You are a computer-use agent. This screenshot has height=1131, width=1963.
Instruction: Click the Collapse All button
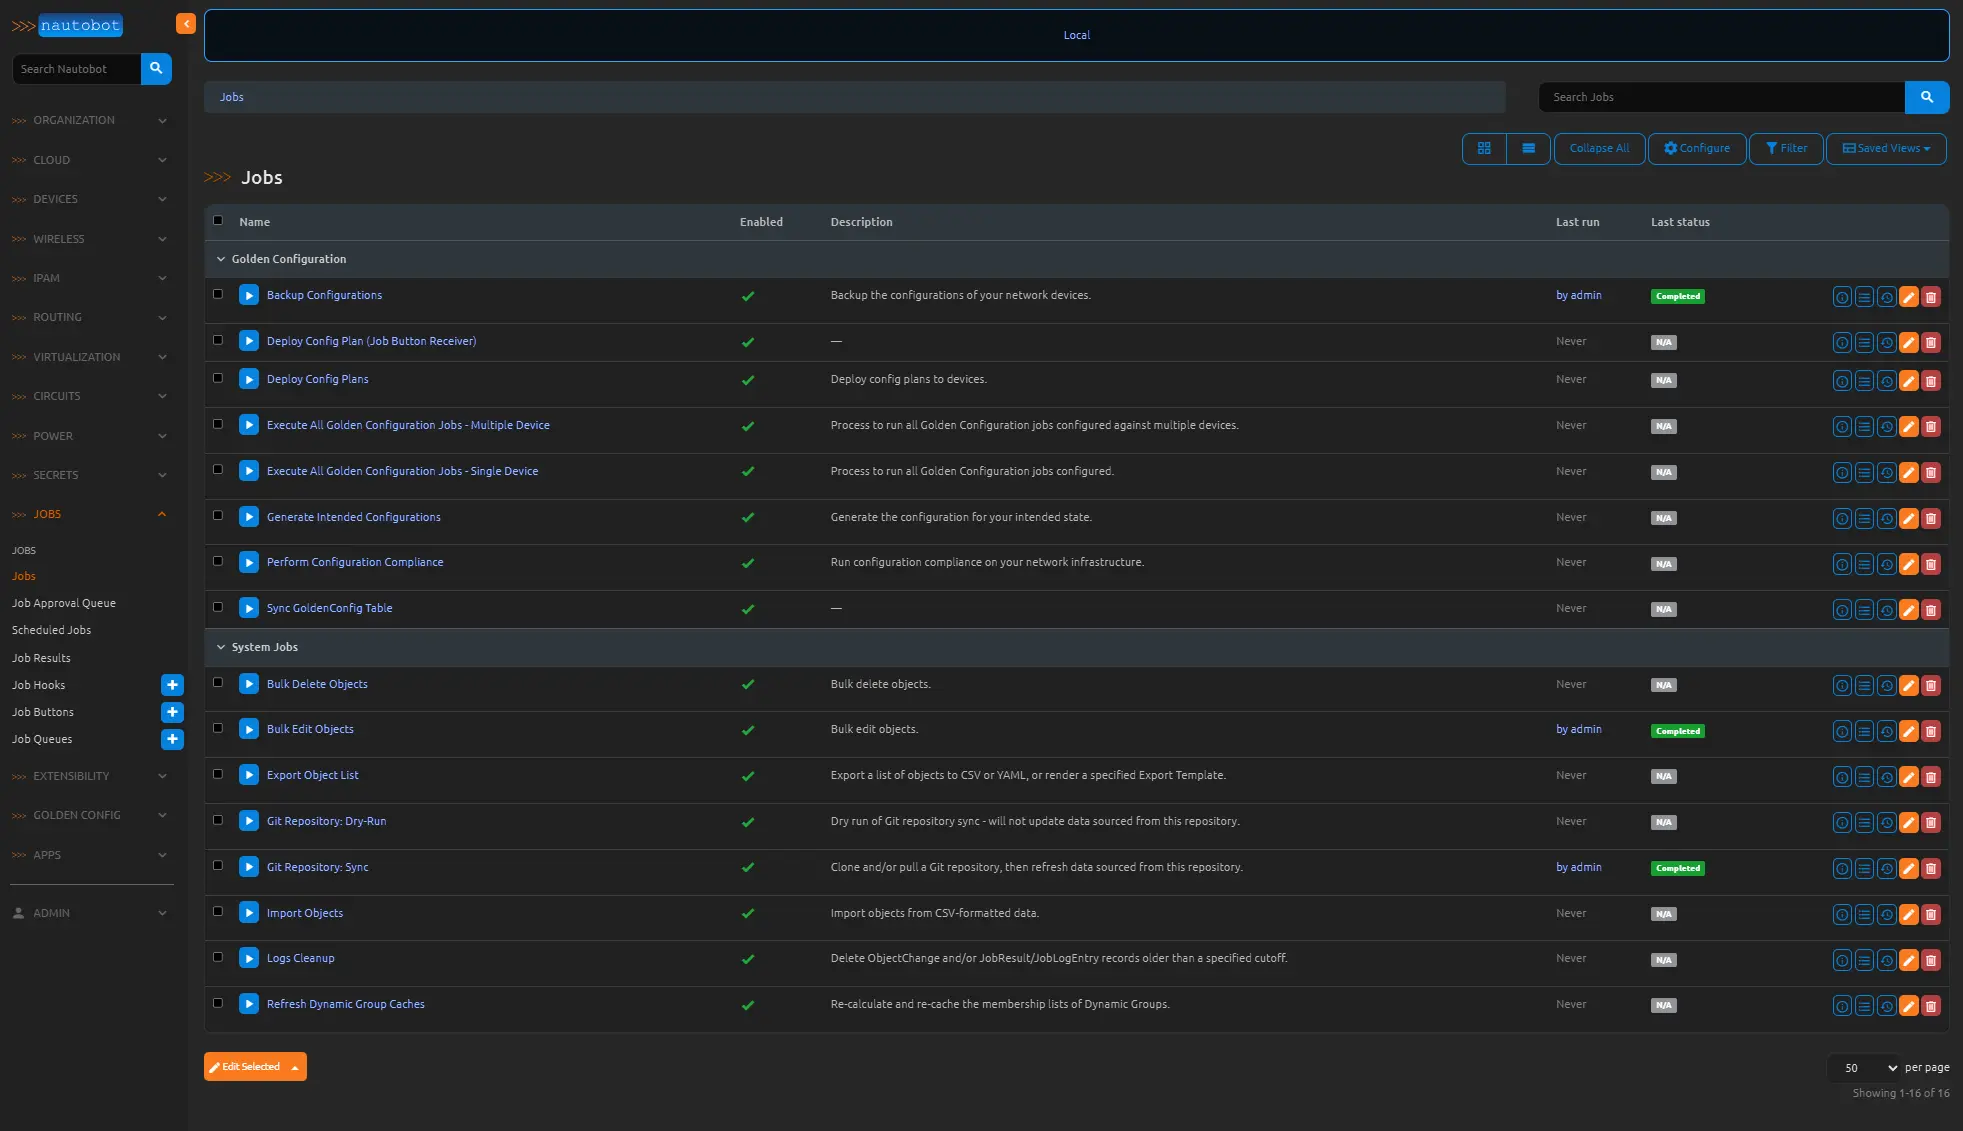coord(1598,148)
